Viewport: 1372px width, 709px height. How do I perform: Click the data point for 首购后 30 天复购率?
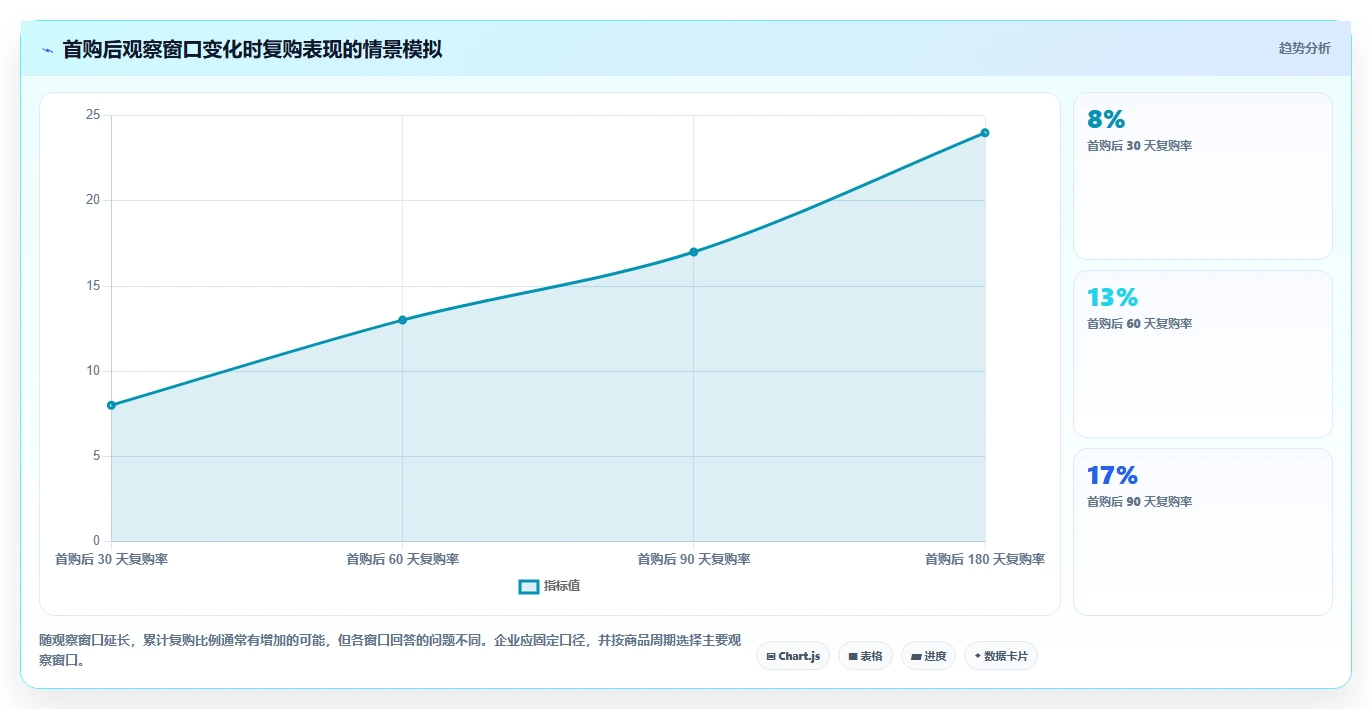112,405
